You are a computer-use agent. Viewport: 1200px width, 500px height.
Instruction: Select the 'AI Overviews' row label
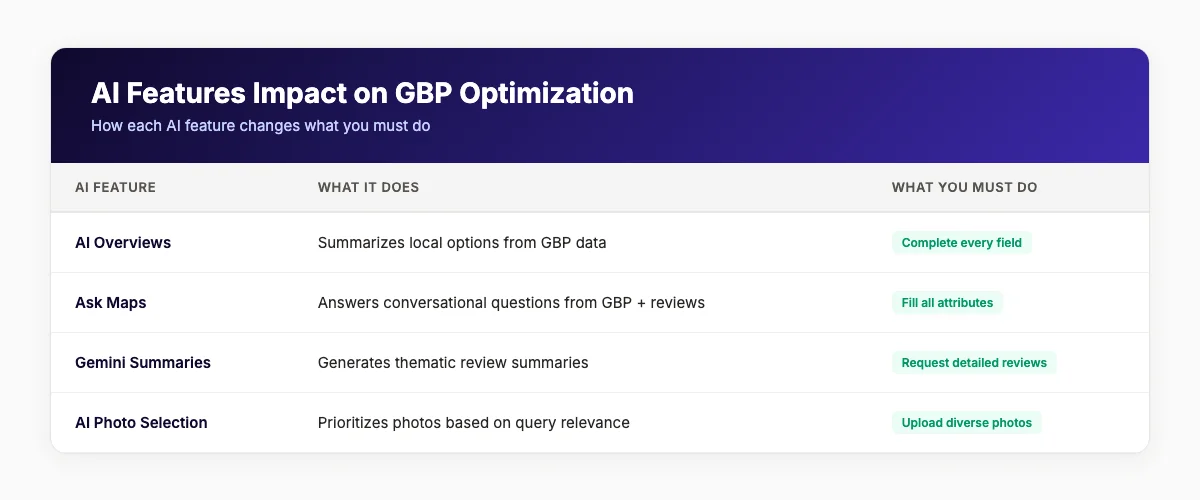pos(123,243)
